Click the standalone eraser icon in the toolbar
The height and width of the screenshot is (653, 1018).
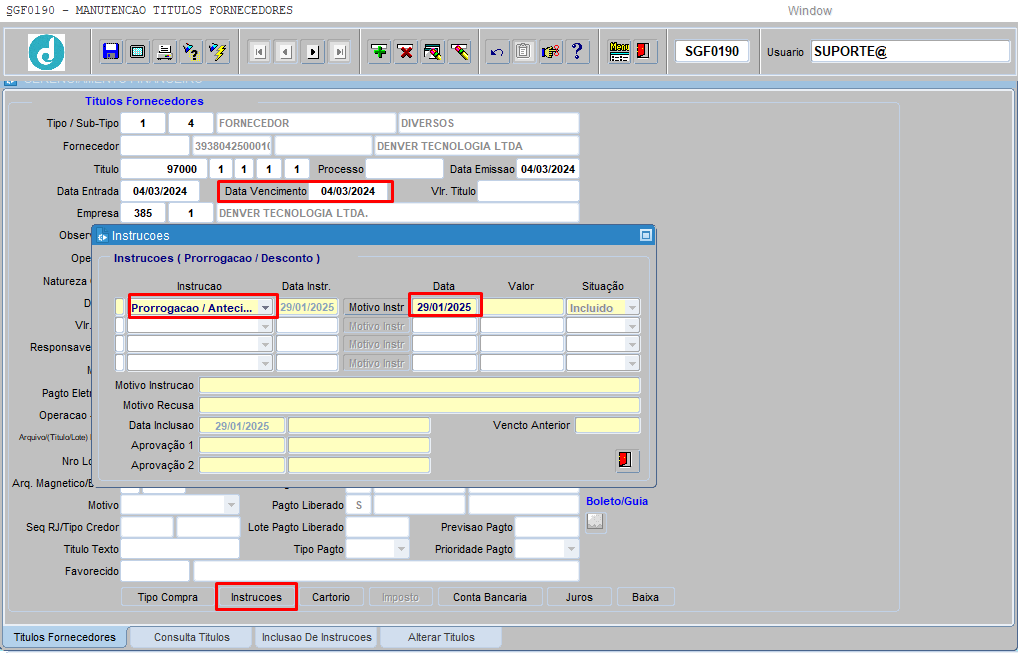(x=460, y=52)
